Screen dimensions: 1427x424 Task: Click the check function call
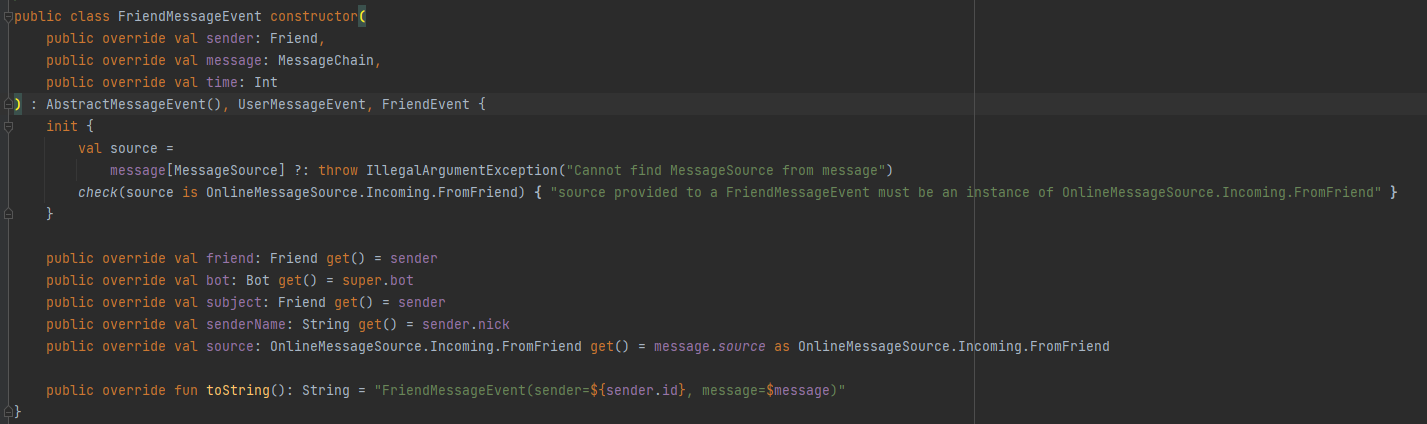(x=98, y=192)
